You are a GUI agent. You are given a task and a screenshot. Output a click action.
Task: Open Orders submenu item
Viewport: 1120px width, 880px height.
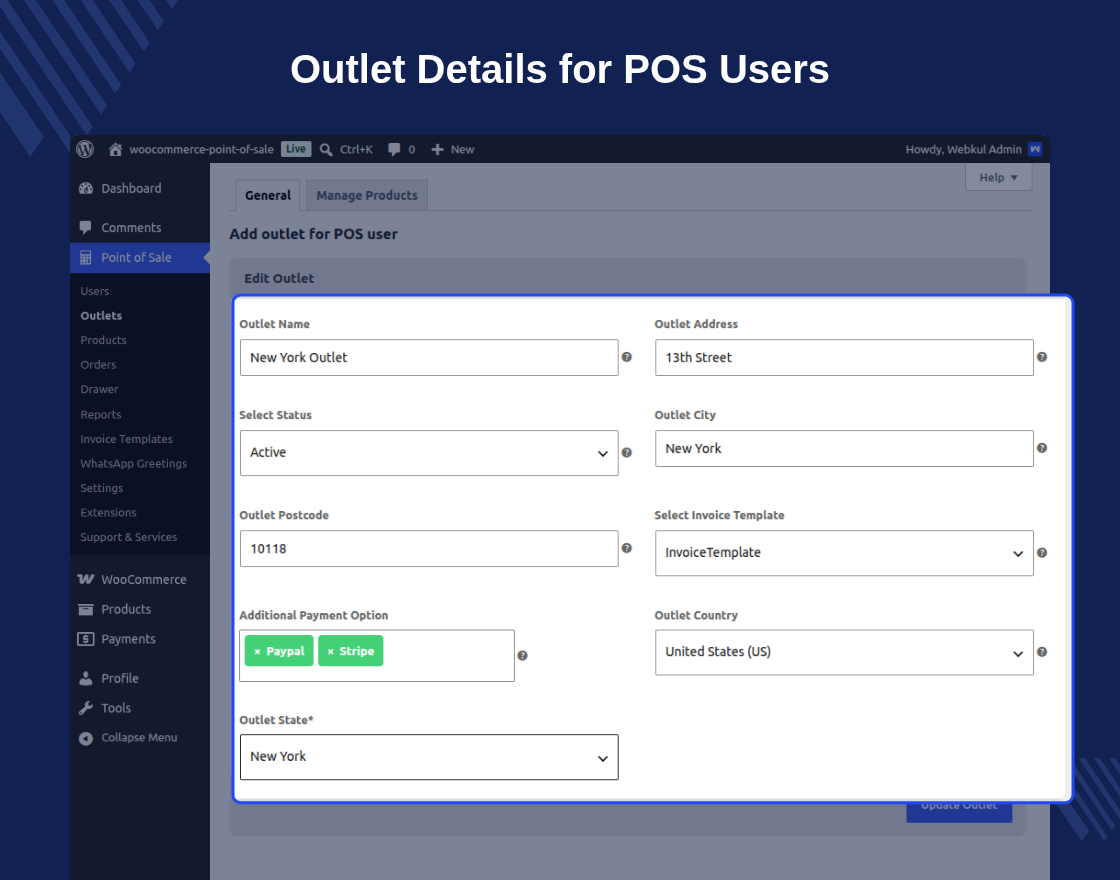point(98,365)
